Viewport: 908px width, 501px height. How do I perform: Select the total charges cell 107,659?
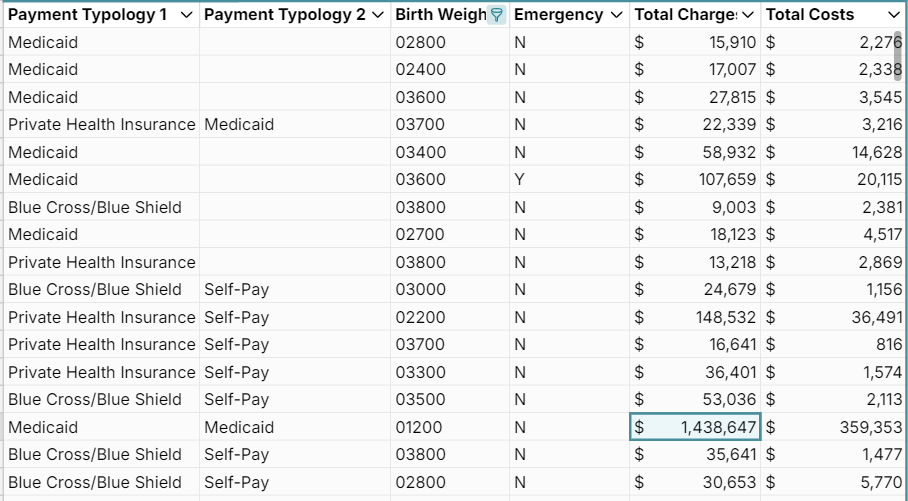coord(695,180)
